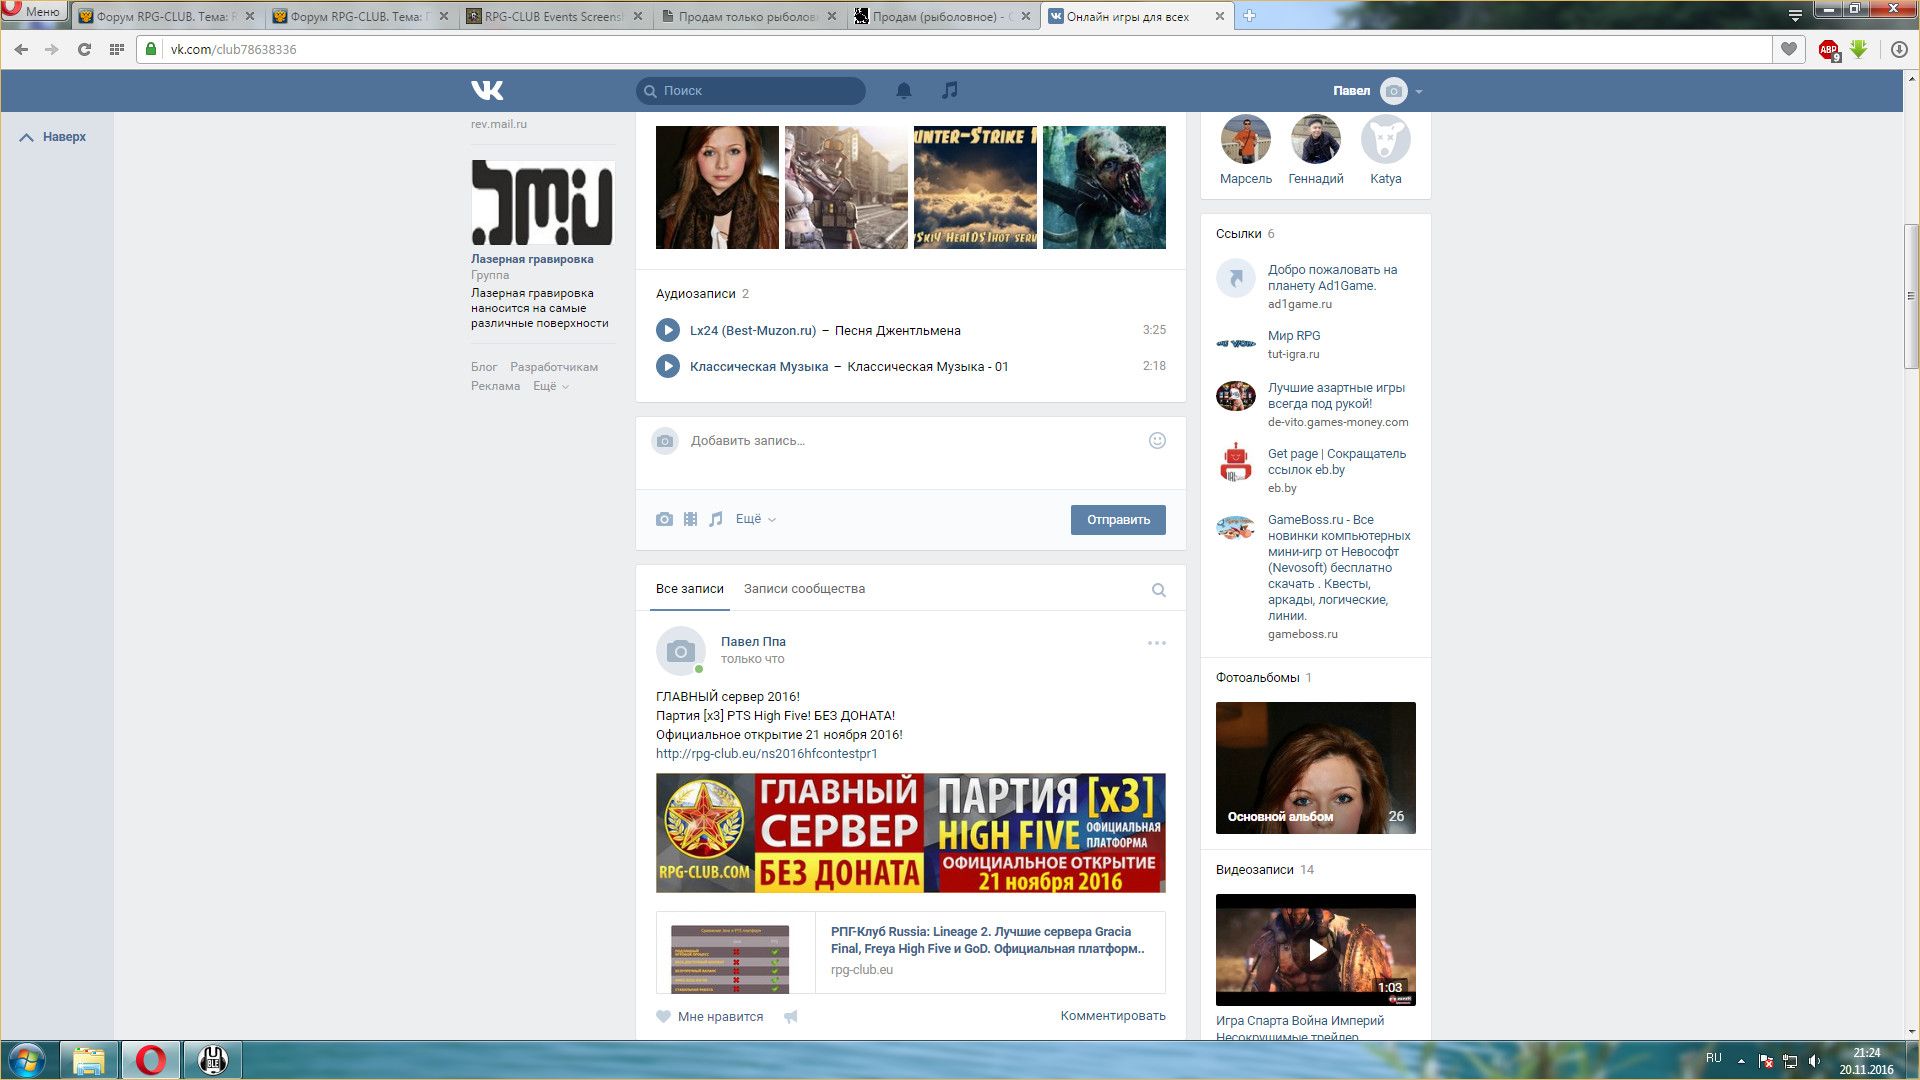
Task: Open the music note icon in header
Action: (949, 91)
